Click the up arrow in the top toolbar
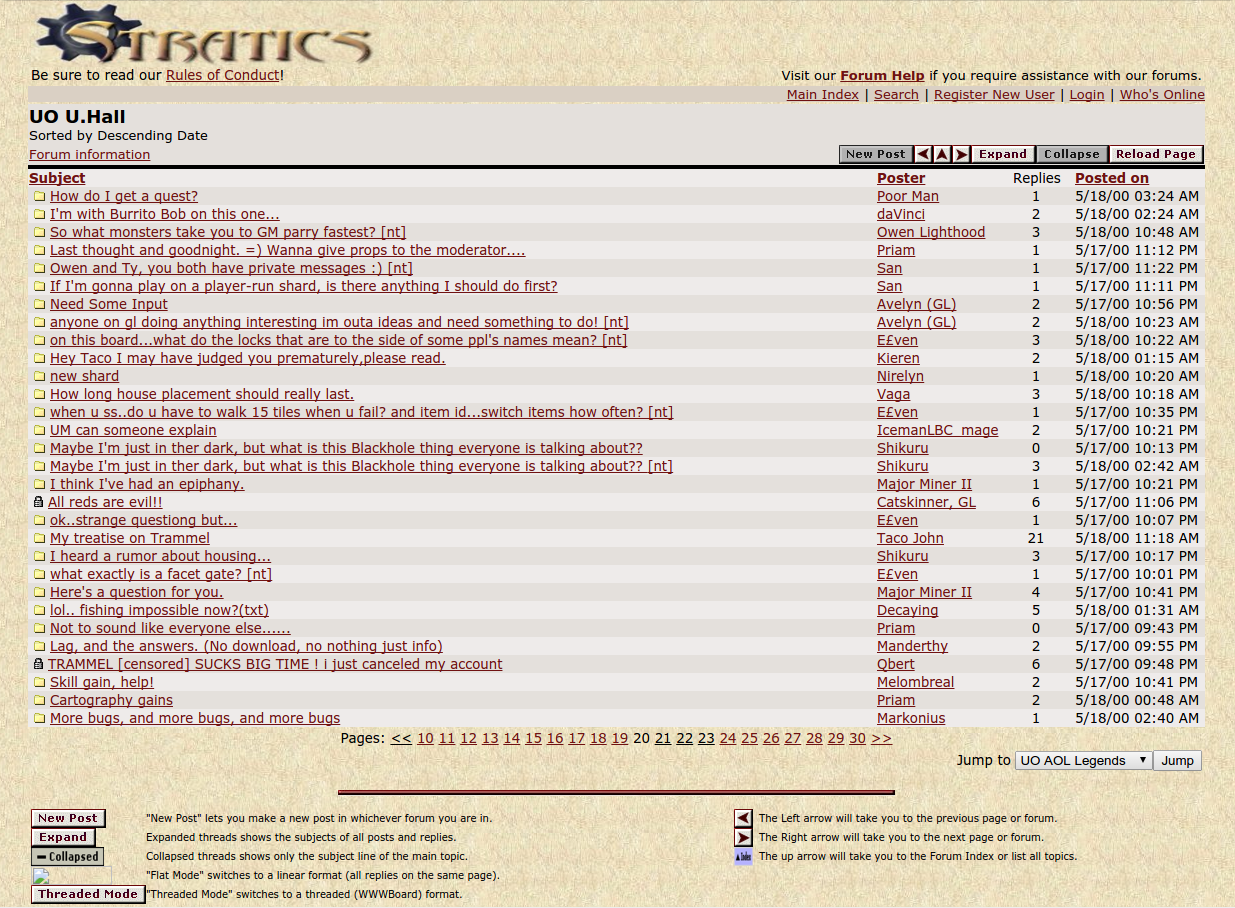Screen dimensions: 1235x908 [x=942, y=154]
